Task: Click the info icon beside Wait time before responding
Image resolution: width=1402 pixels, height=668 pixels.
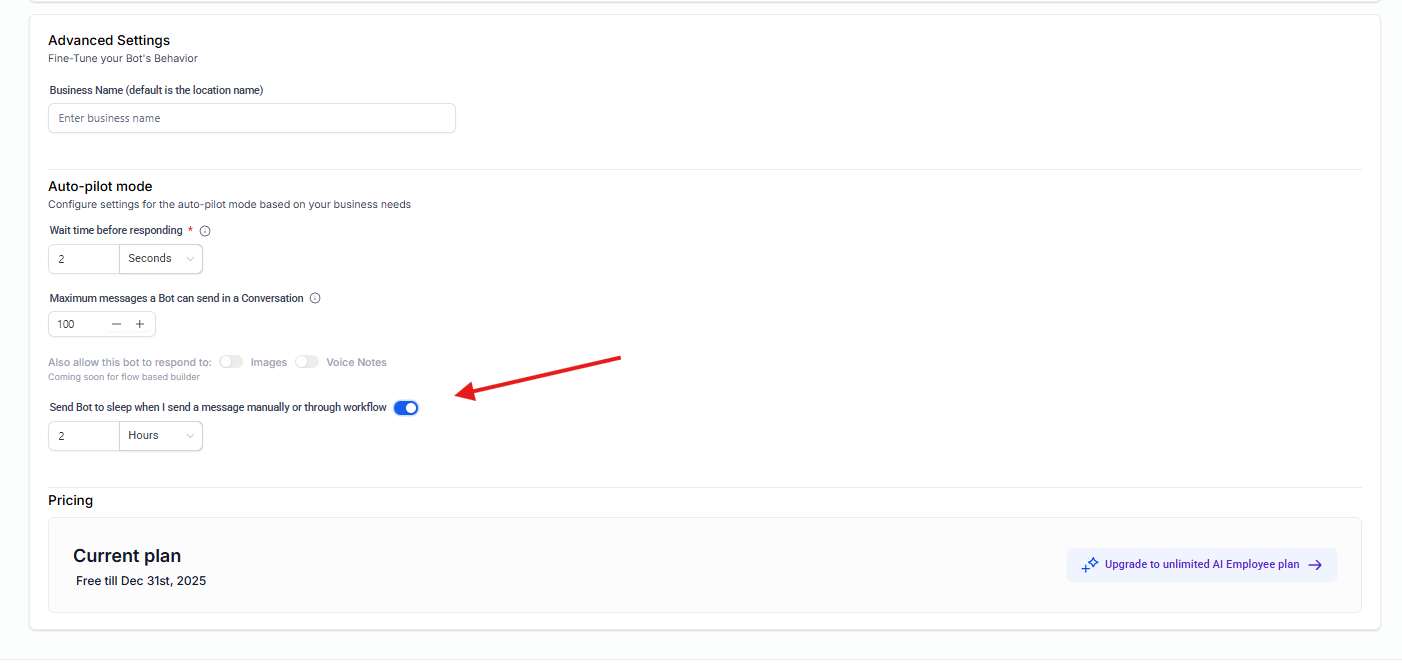Action: click(x=205, y=231)
